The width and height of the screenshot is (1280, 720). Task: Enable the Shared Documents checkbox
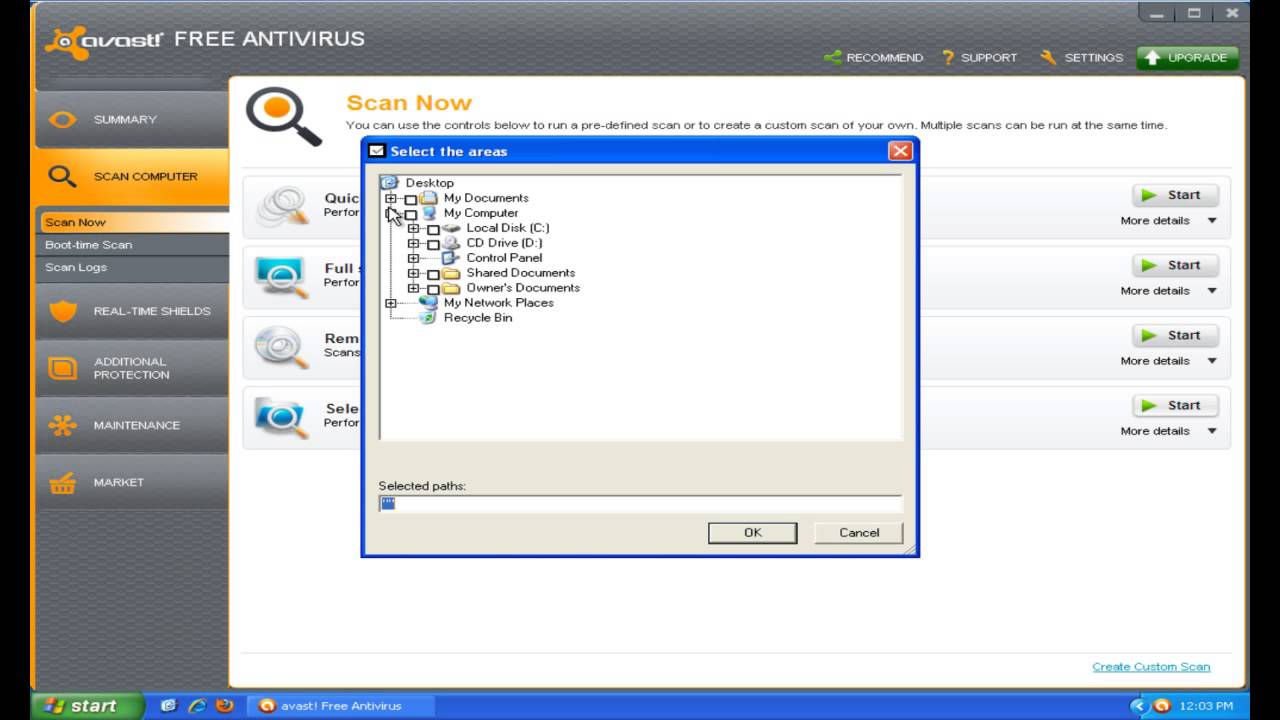433,274
